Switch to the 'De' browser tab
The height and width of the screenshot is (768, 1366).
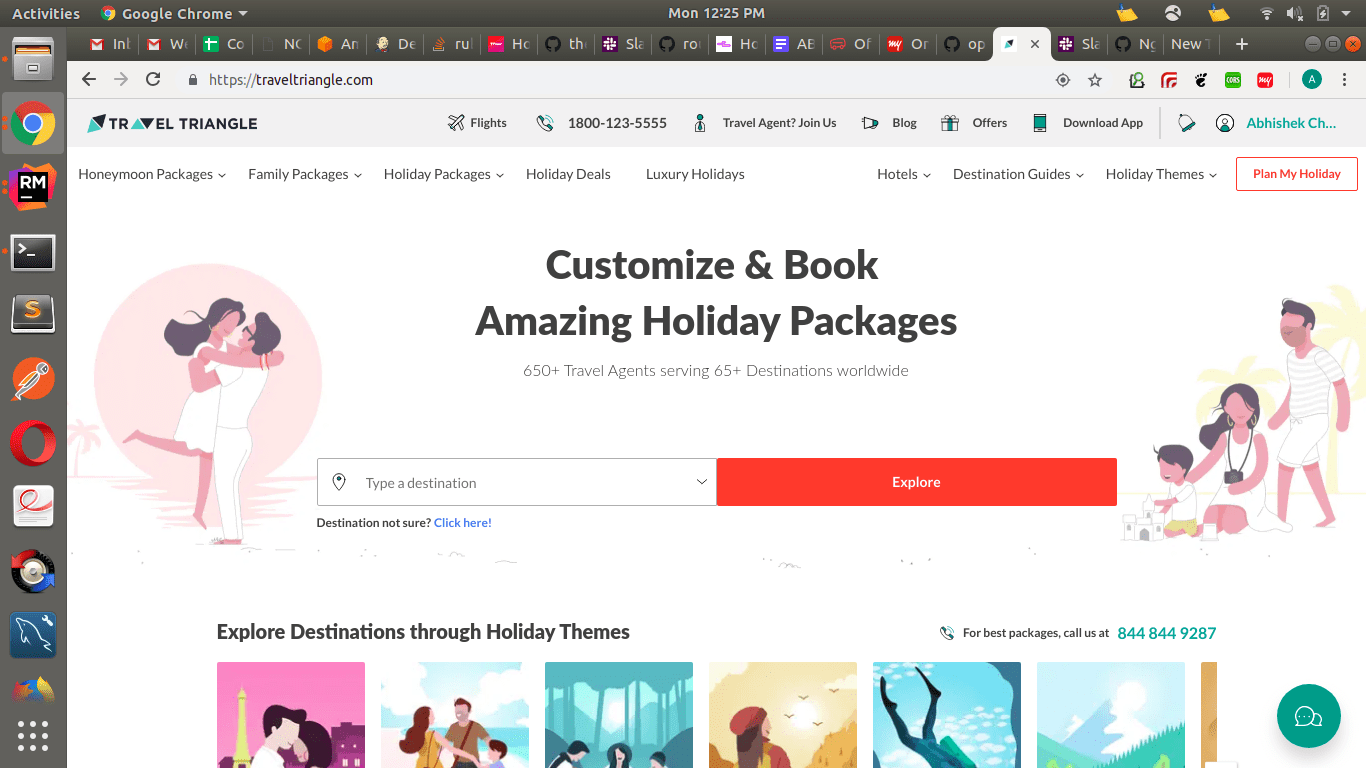pos(394,44)
